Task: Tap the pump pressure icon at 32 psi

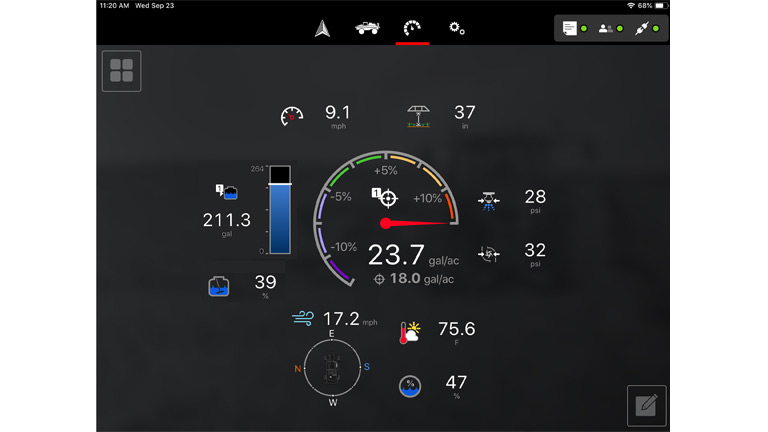Action: (489, 254)
